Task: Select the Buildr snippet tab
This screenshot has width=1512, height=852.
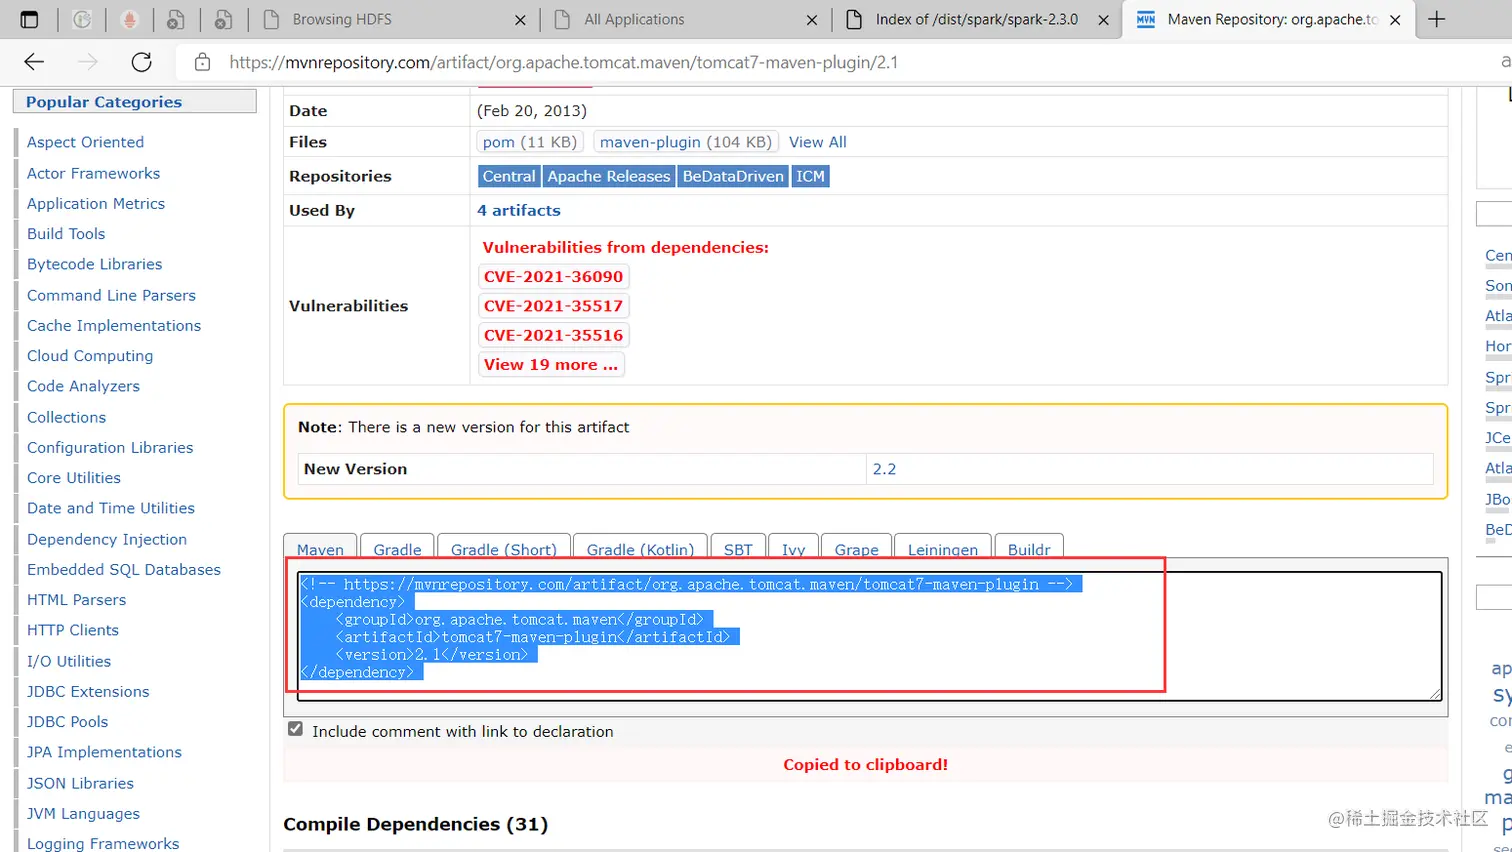Action: [x=1029, y=546]
